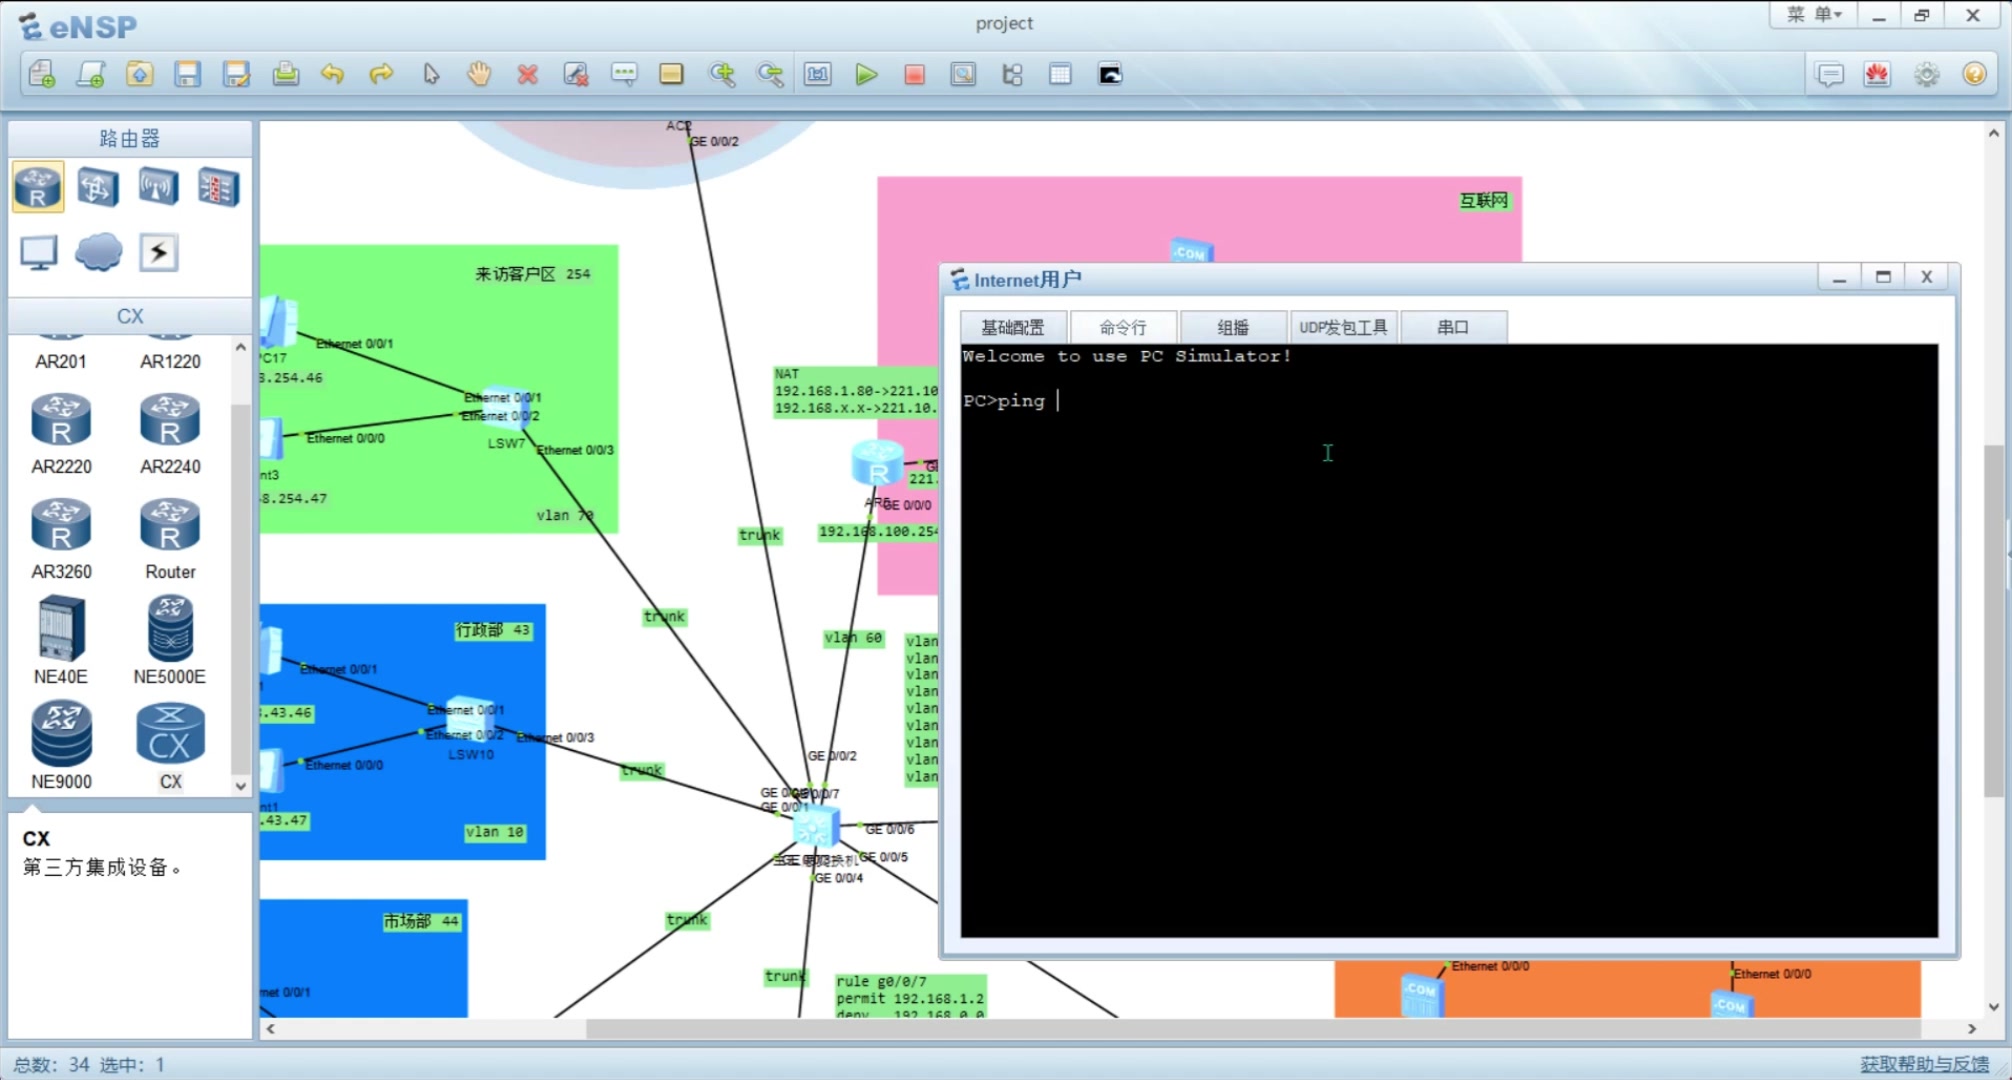
Task: Scroll down the router device sidebar list
Action: (242, 787)
